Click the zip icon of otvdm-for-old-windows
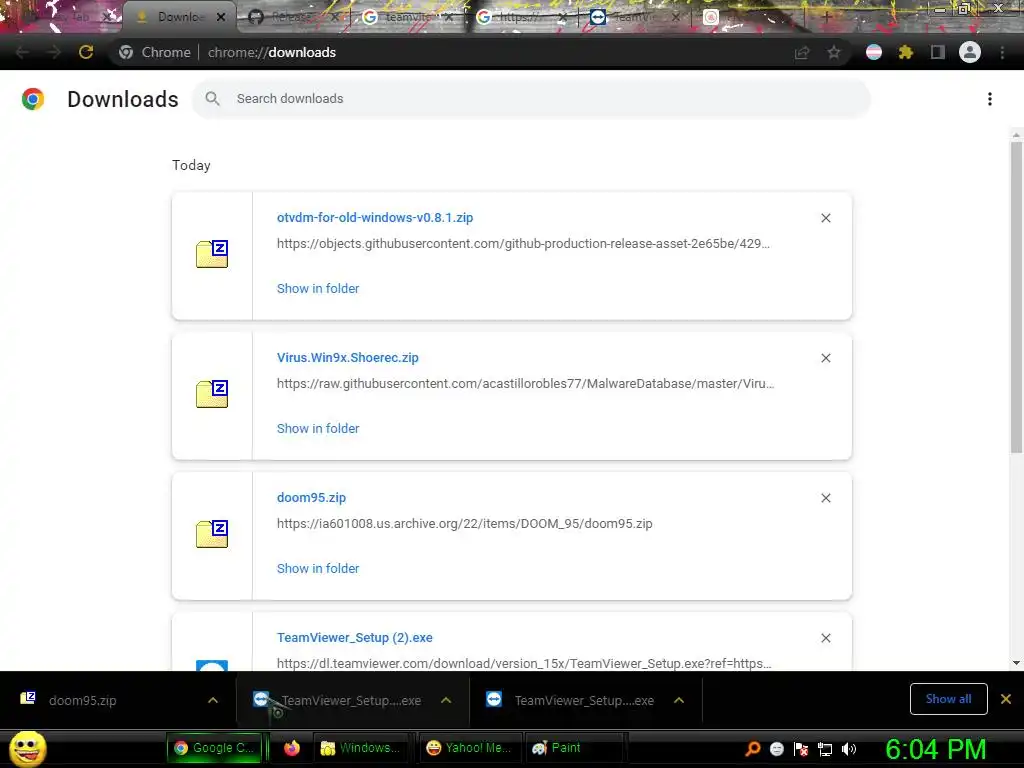The image size is (1024, 768). [212, 254]
